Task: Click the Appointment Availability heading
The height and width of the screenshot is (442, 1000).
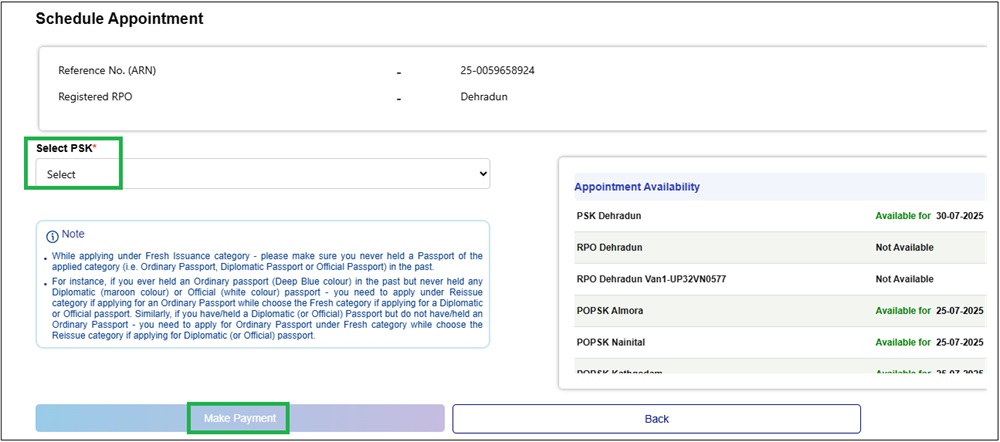Action: pyautogui.click(x=637, y=187)
